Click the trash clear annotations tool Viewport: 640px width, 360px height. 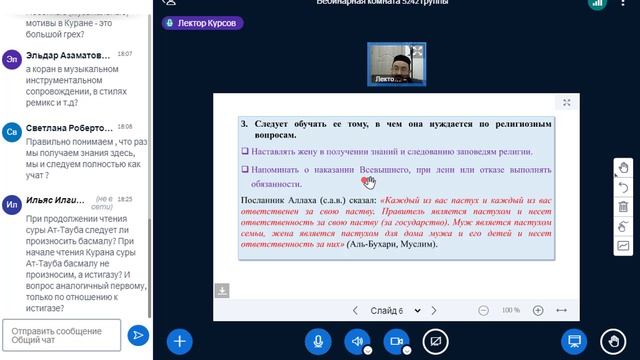[623, 207]
